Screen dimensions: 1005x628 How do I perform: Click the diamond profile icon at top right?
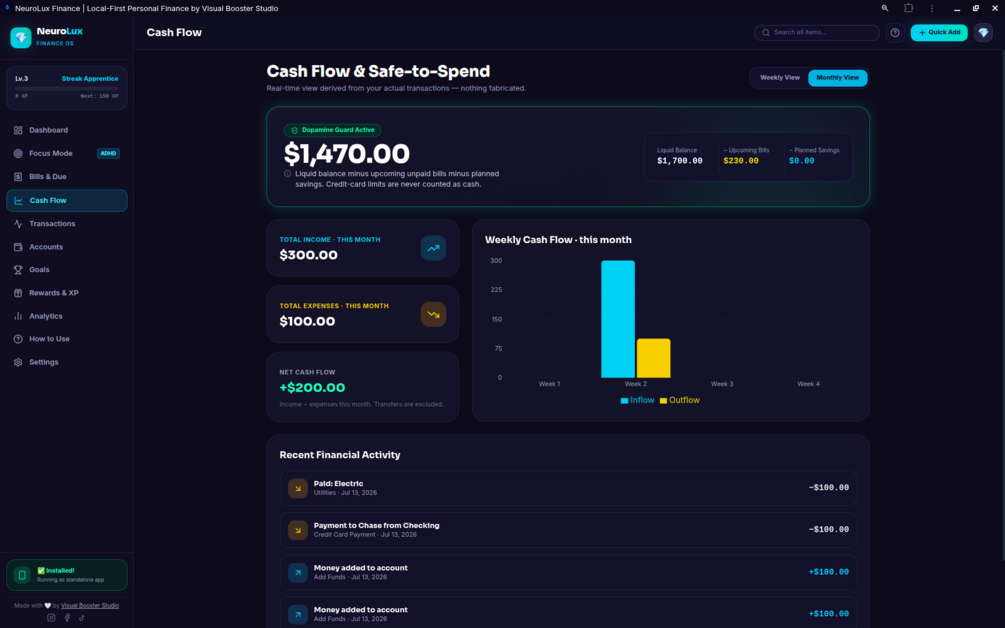(983, 33)
